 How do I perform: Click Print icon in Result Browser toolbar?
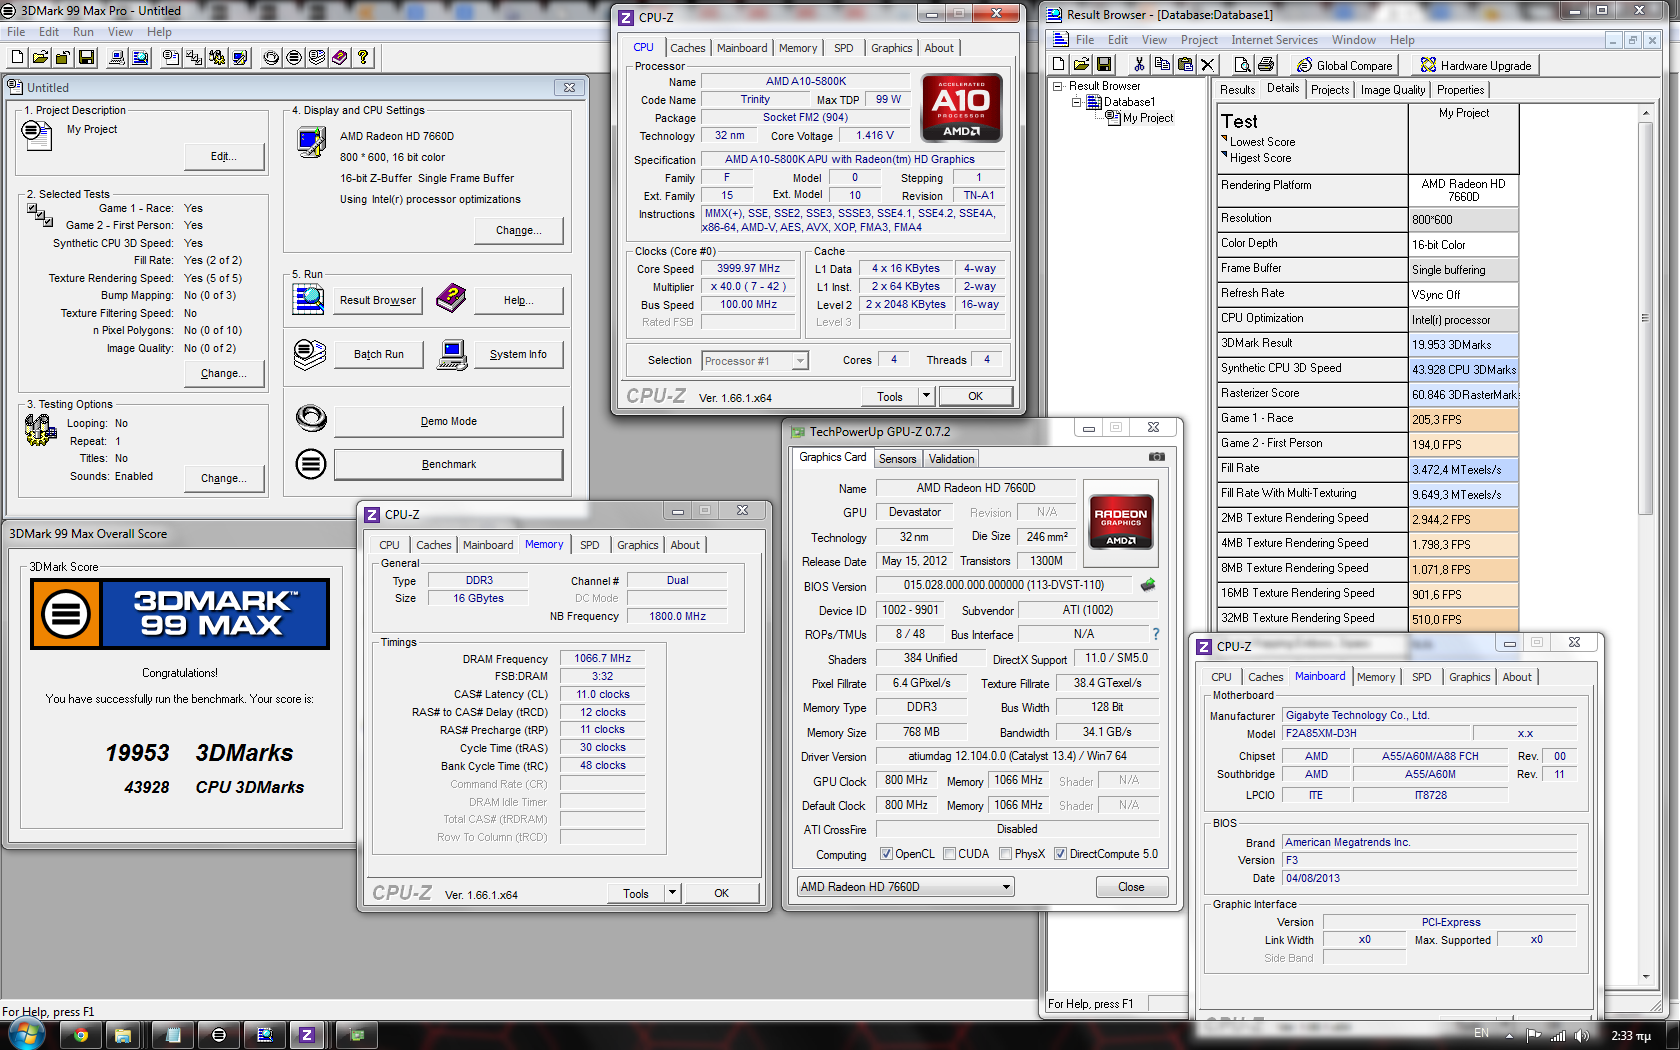pyautogui.click(x=1266, y=64)
